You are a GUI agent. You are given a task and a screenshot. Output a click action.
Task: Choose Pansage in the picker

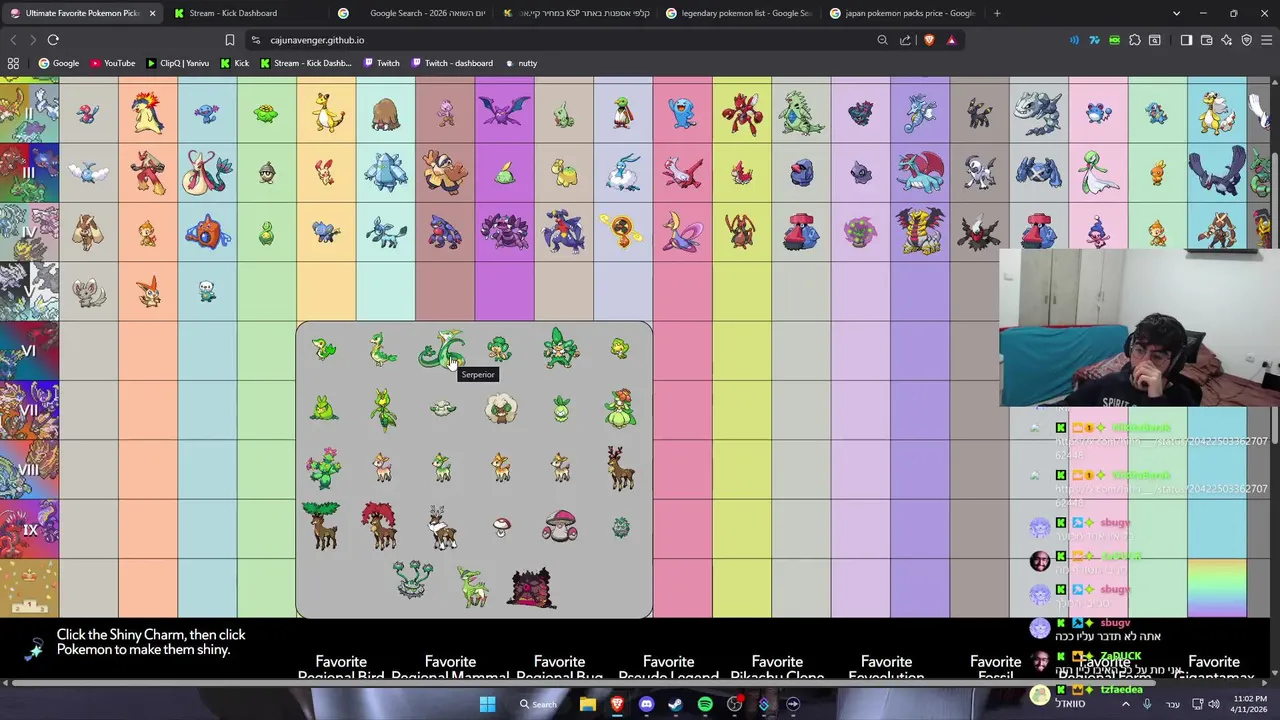(500, 349)
